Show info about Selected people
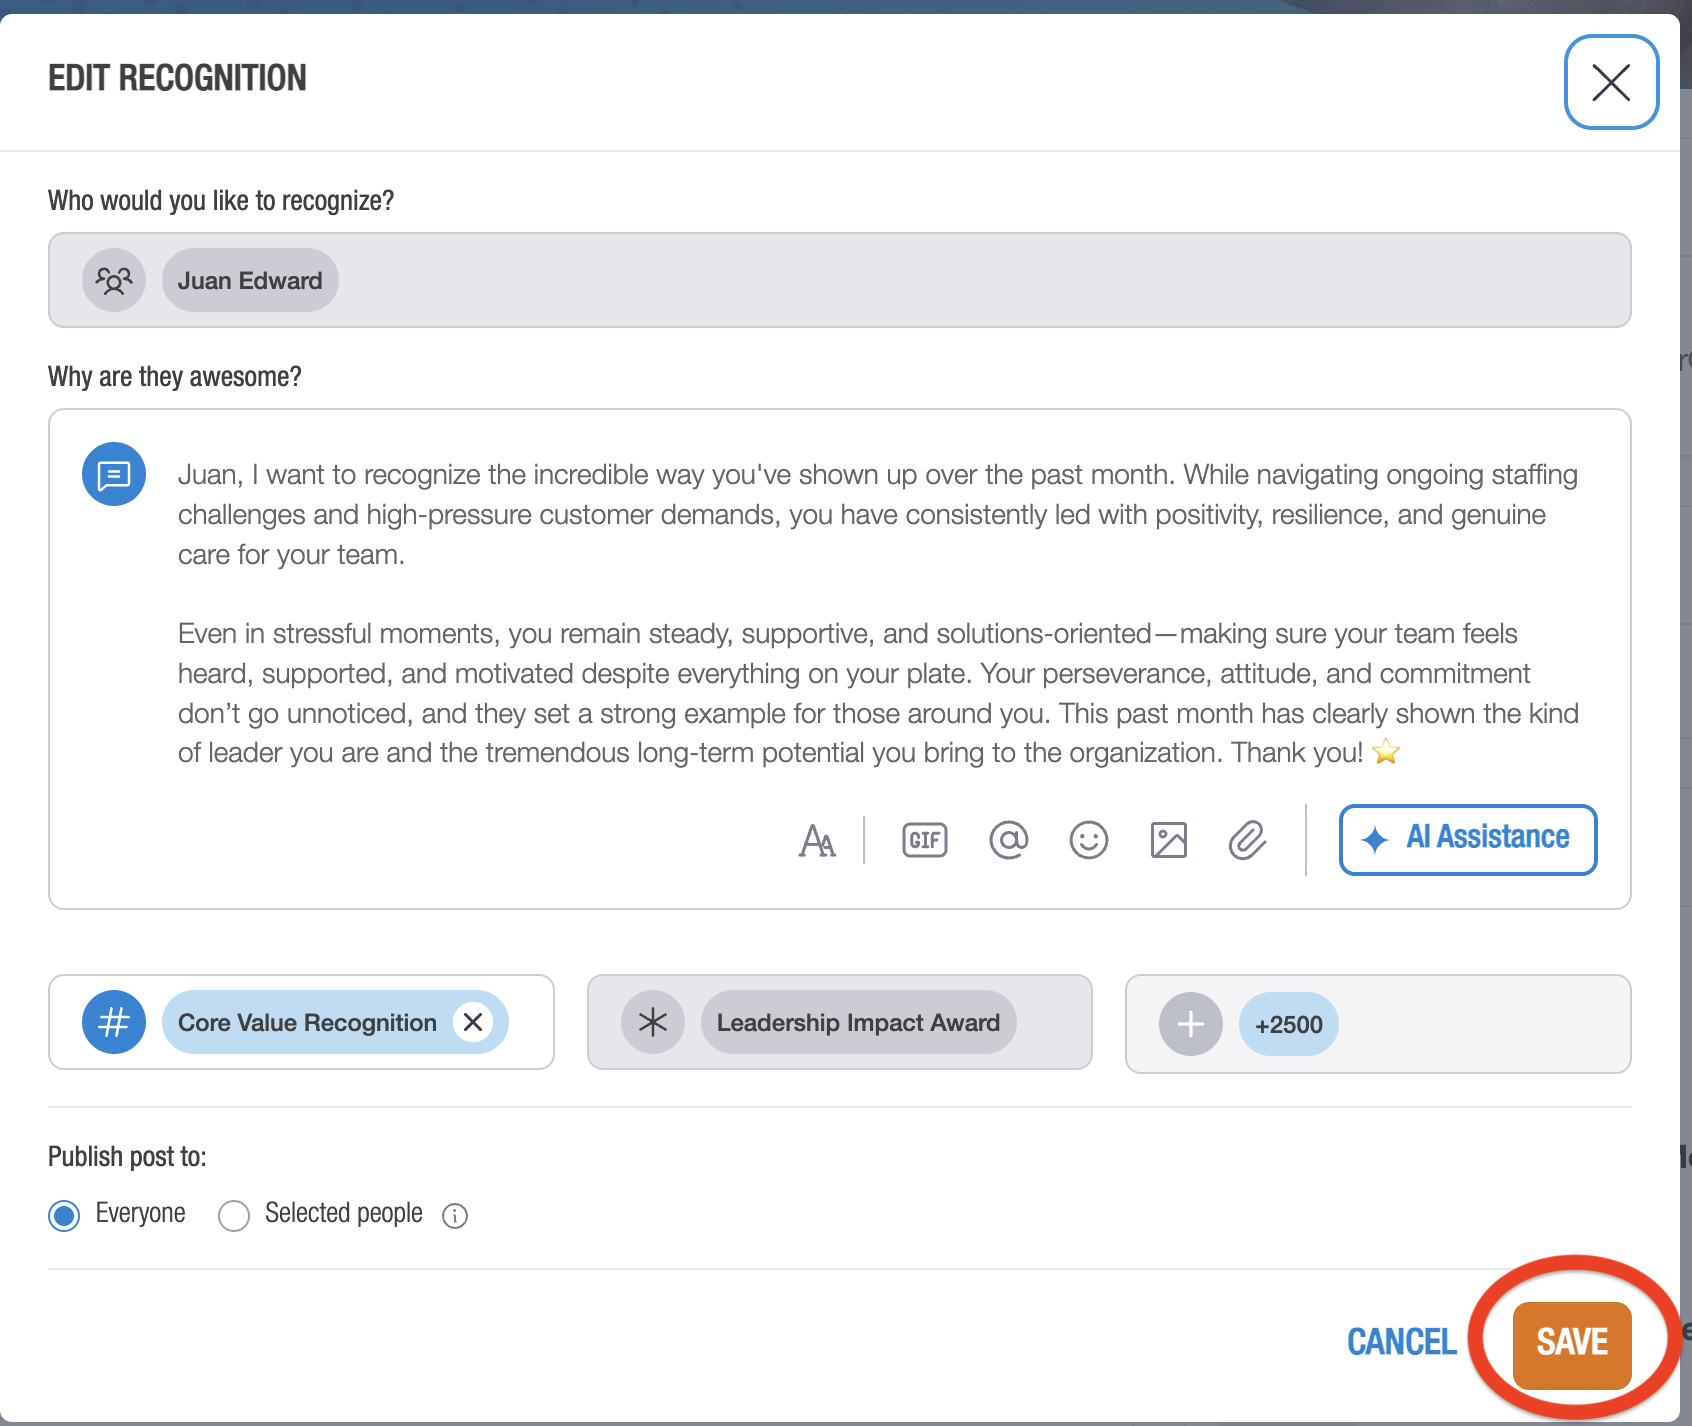This screenshot has height=1426, width=1692. 455,1216
